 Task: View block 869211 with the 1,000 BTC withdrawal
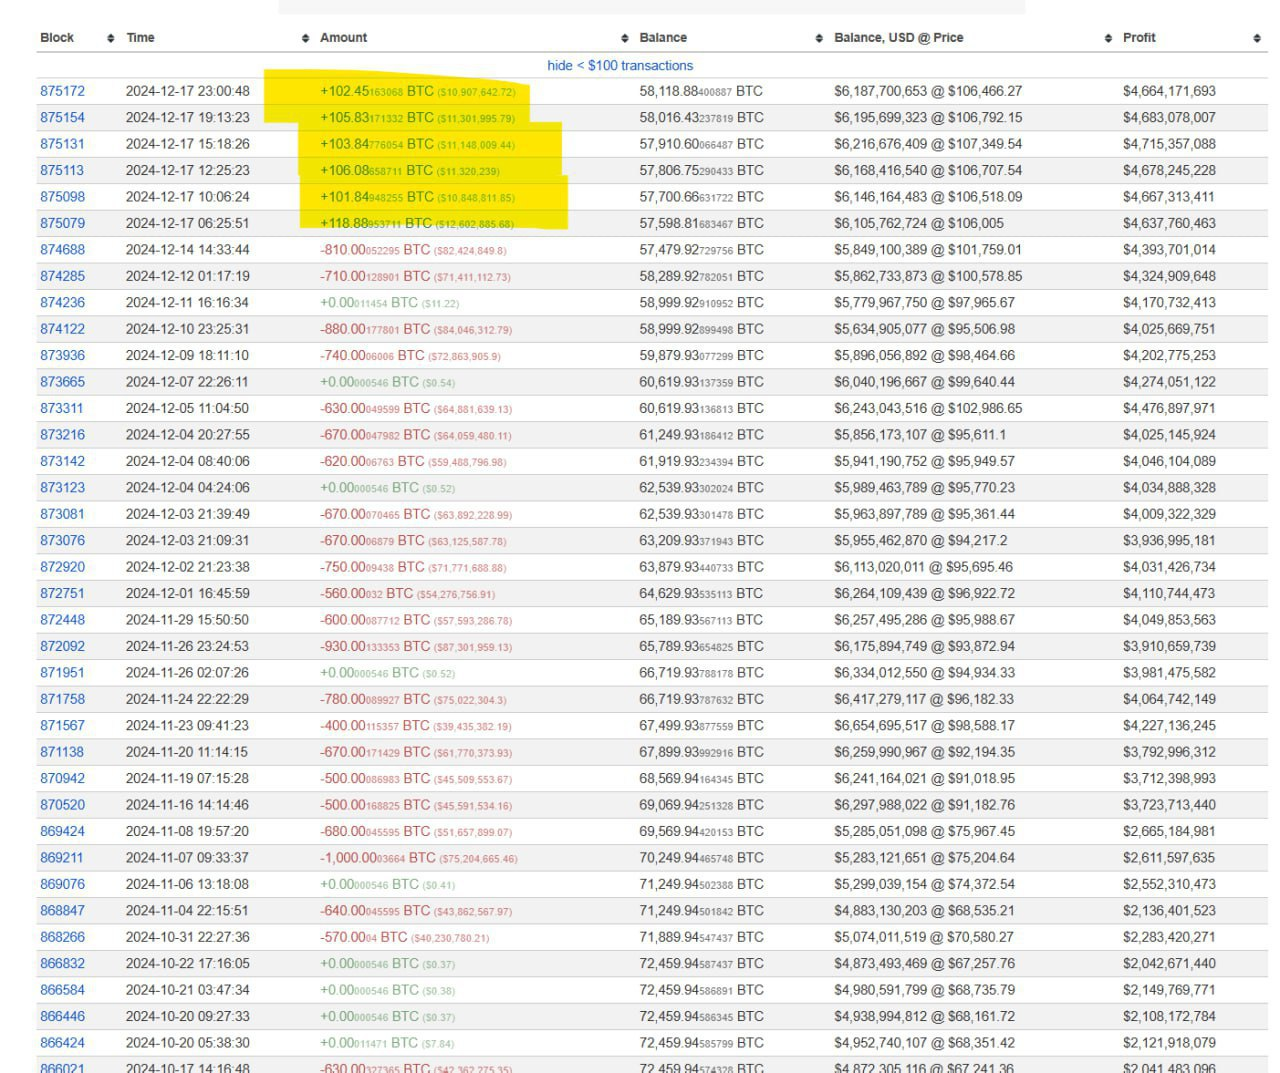(x=62, y=858)
